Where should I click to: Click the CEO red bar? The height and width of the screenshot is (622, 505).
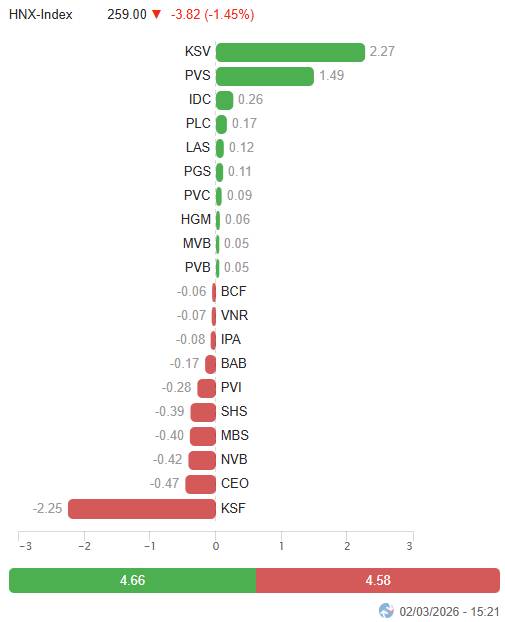point(200,484)
